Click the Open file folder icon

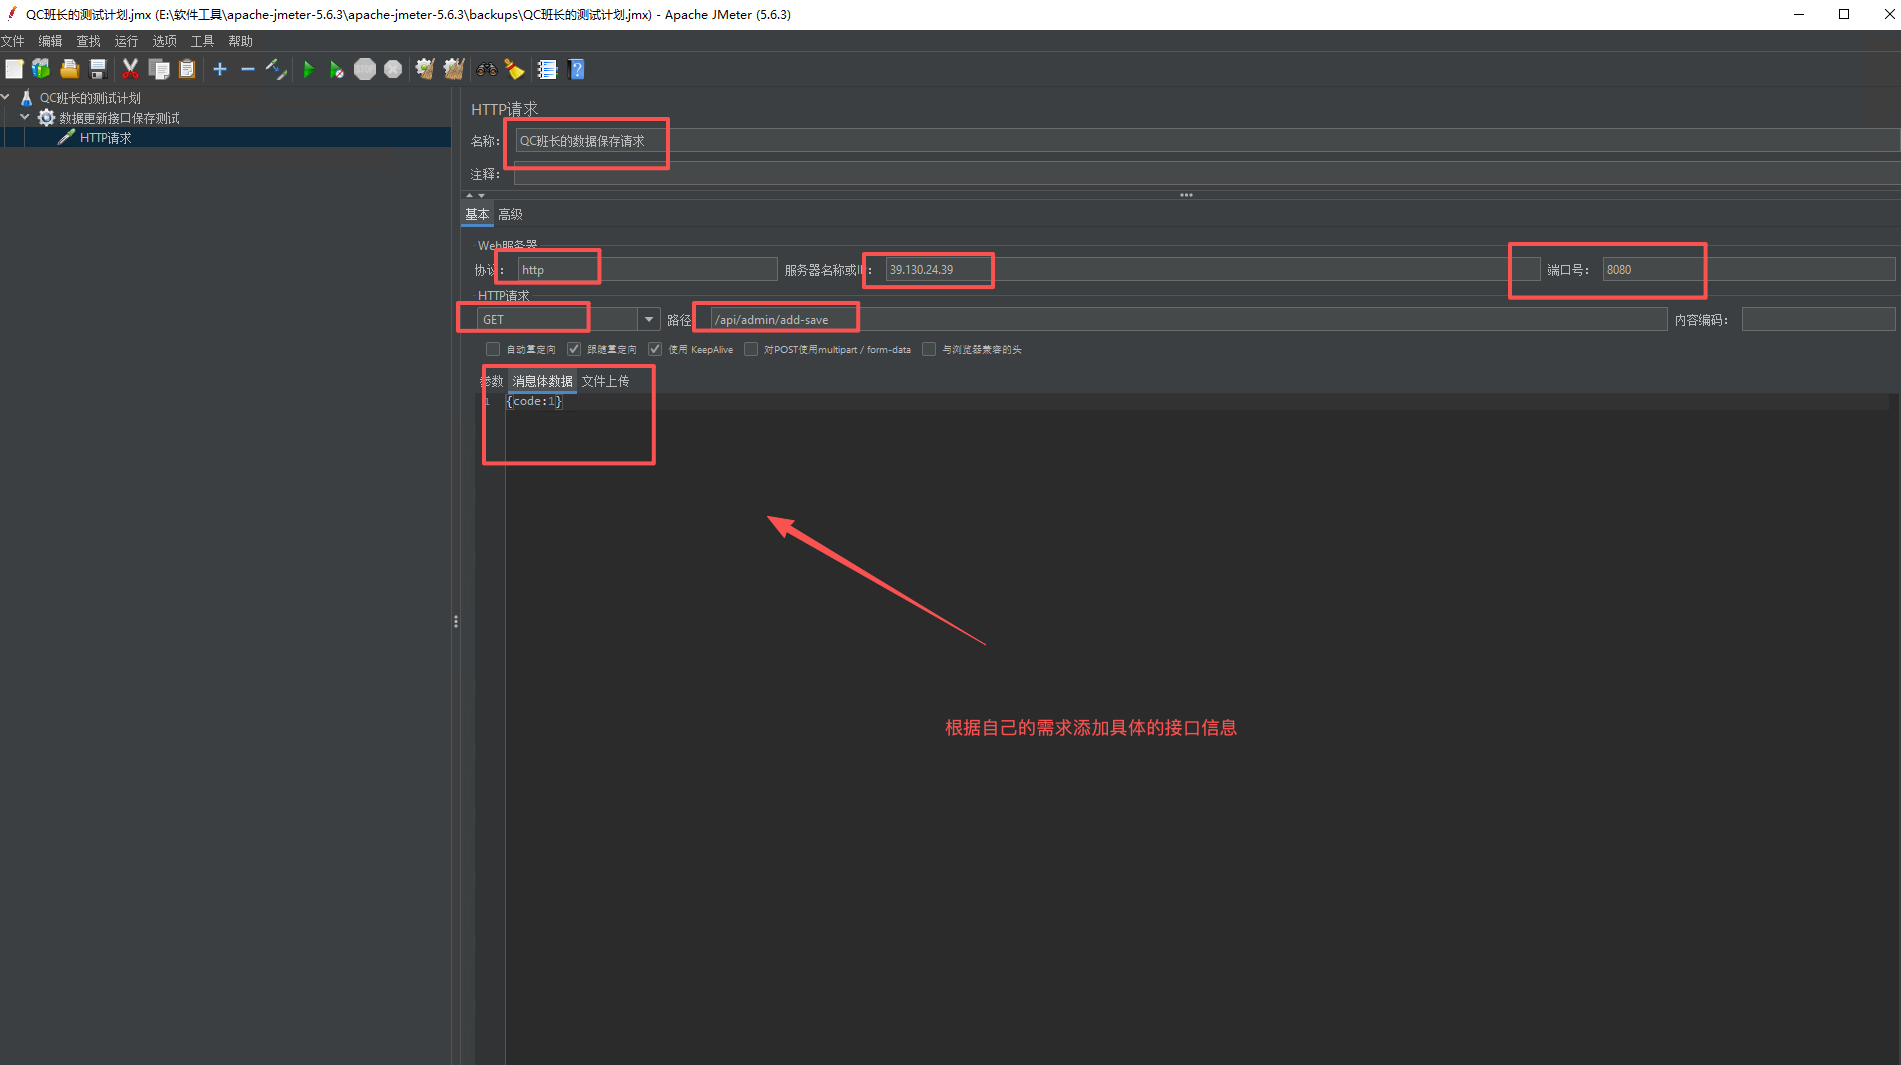coord(69,69)
